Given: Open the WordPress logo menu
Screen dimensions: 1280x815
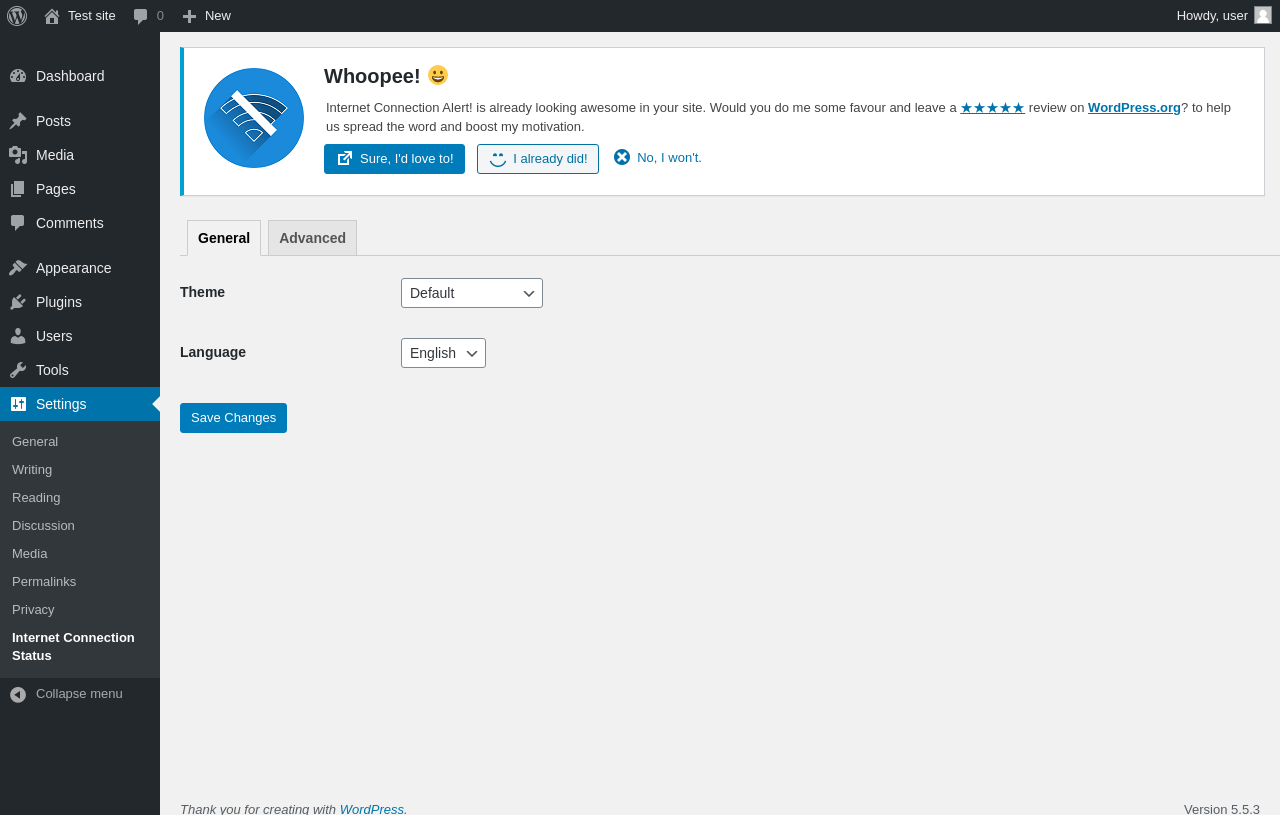Looking at the screenshot, I should point(17,16).
